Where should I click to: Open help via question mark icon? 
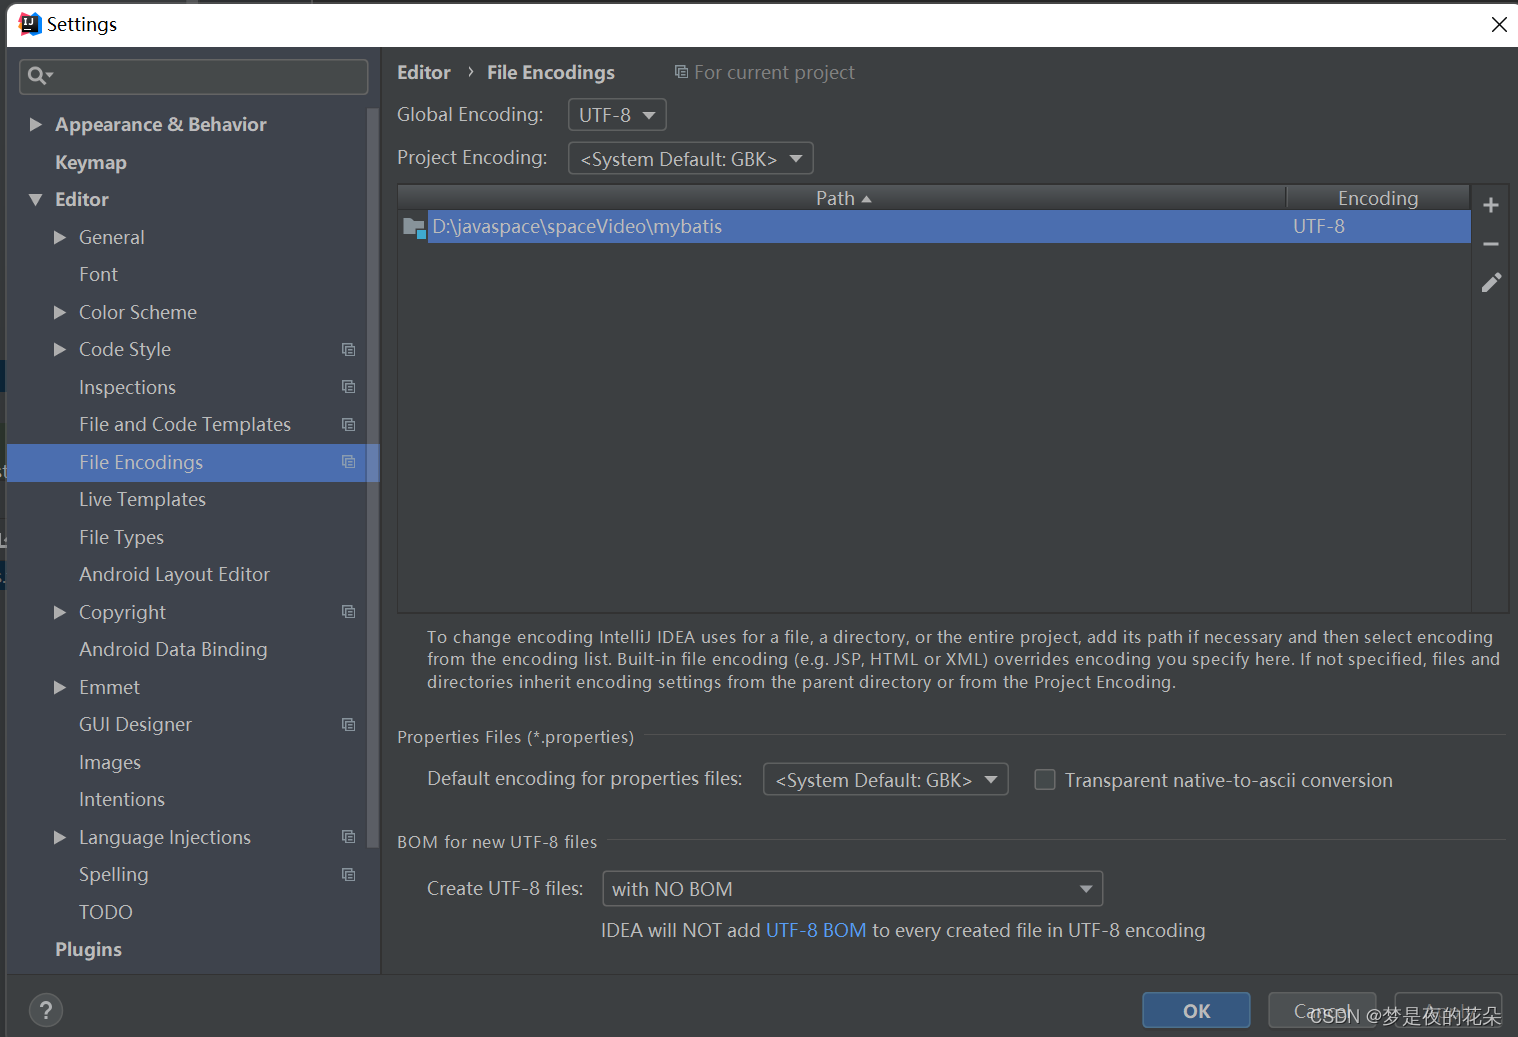pos(46,1010)
